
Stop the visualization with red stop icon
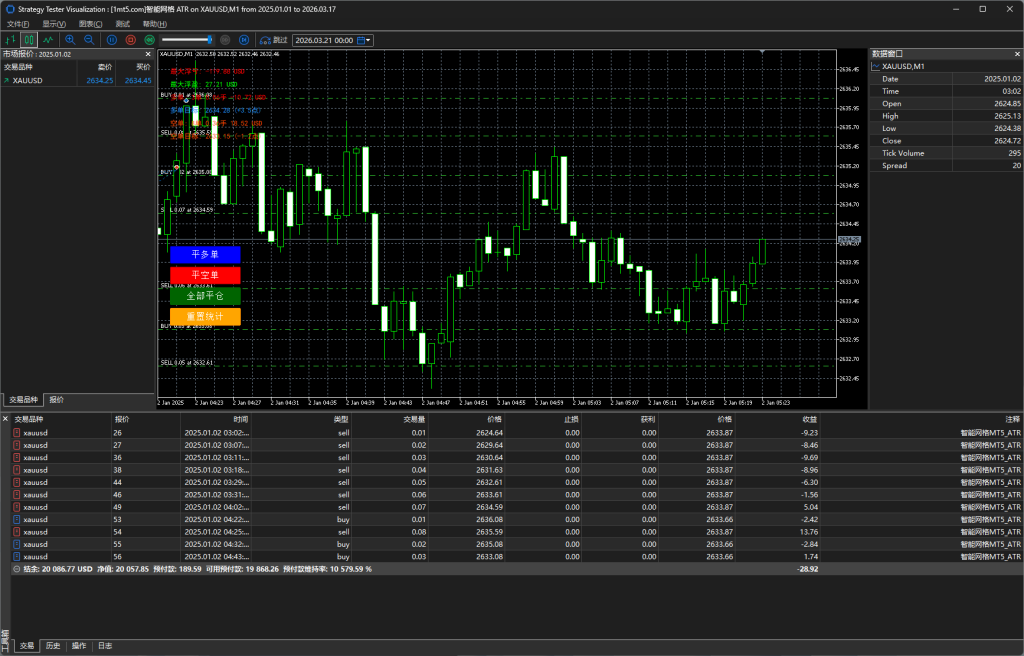(130, 40)
